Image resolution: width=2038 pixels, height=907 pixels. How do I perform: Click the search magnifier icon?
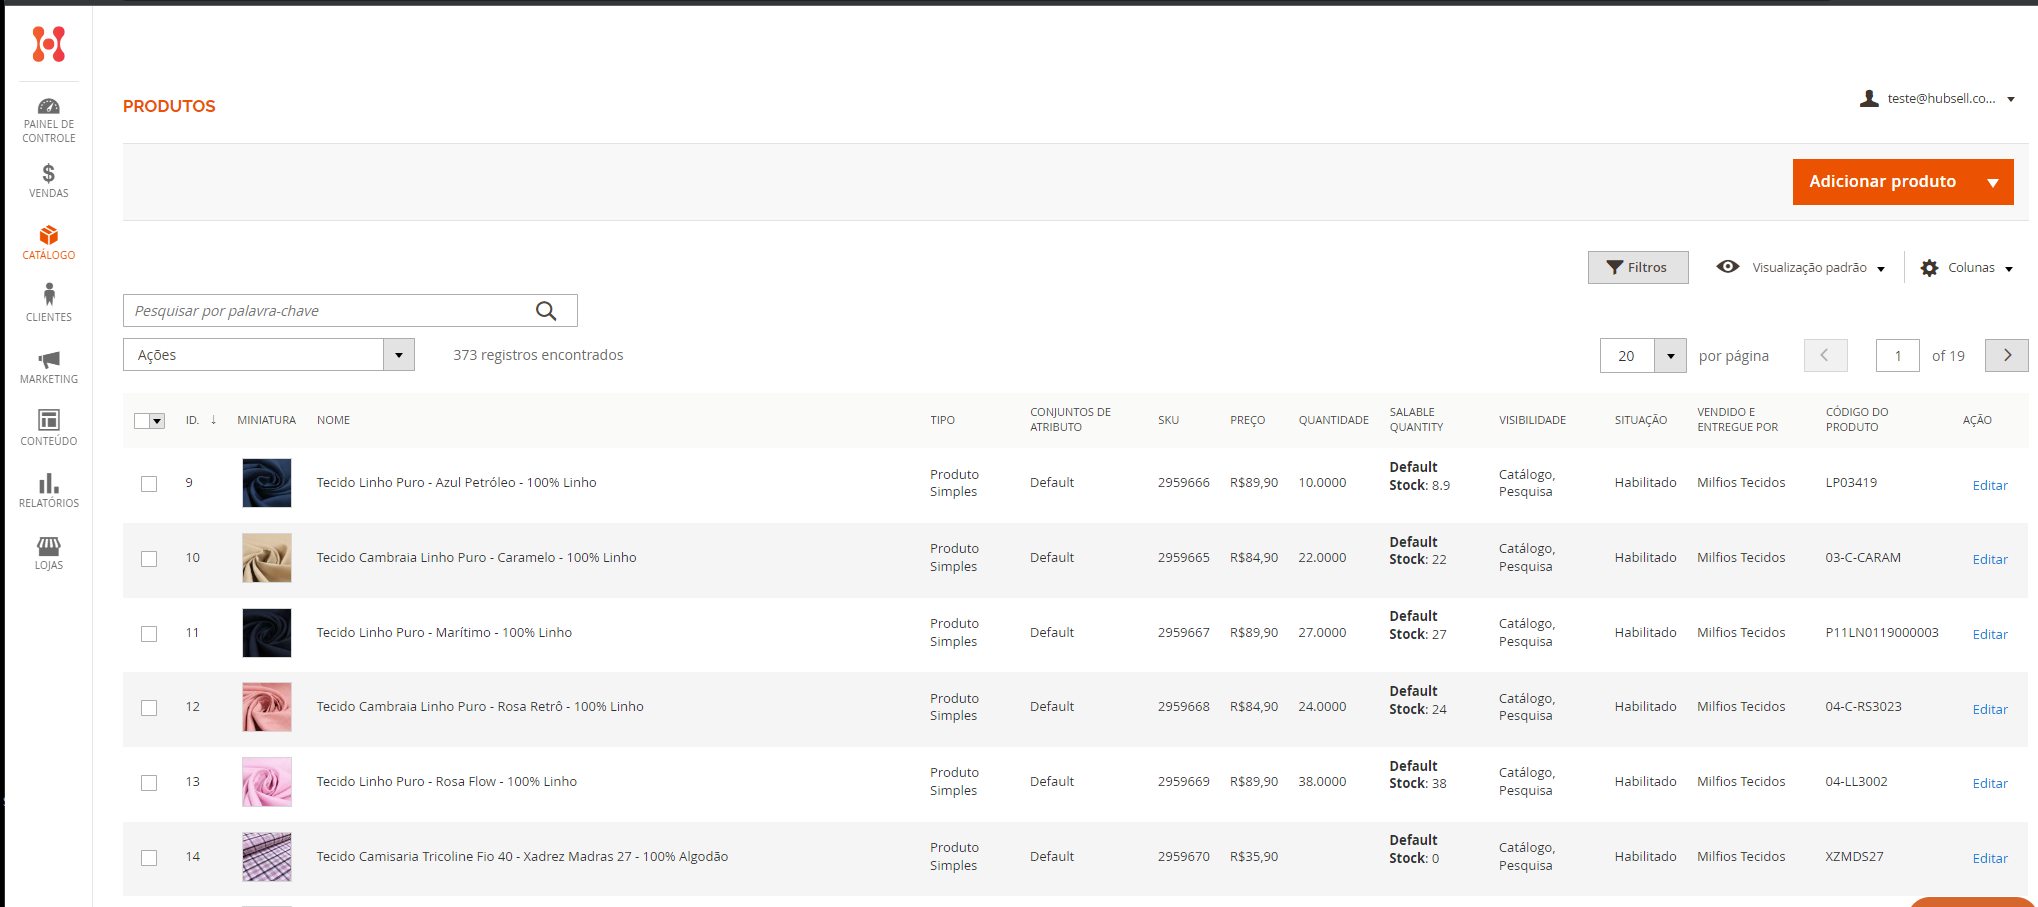(x=546, y=311)
